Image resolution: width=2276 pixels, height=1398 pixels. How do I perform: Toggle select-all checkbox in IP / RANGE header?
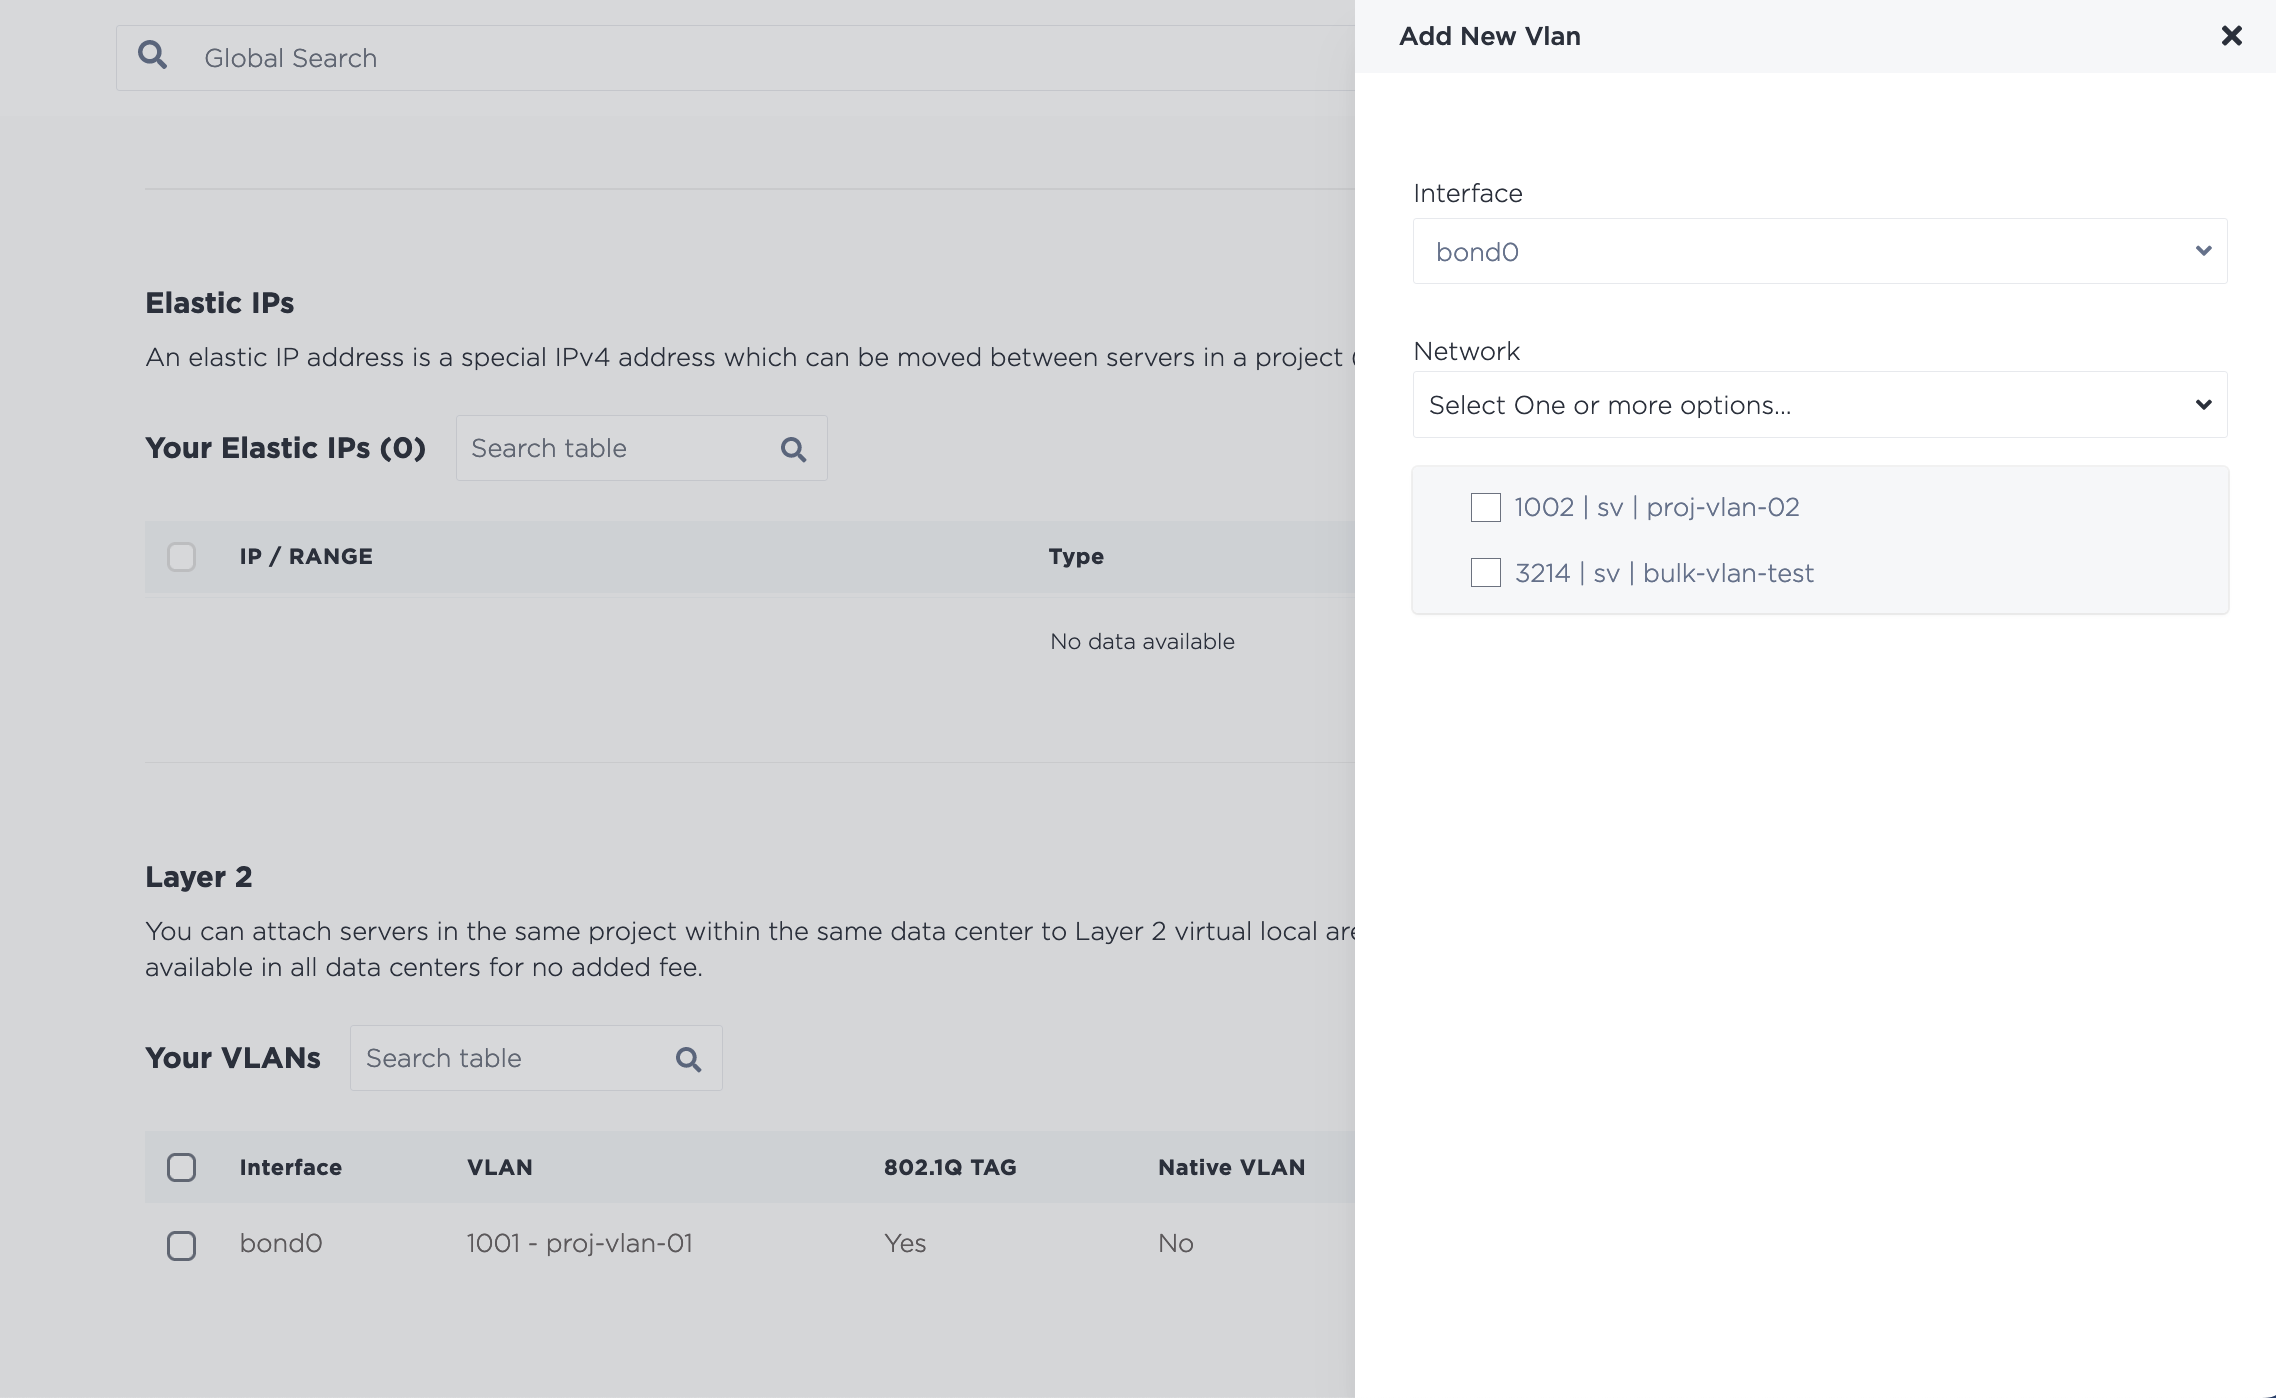181,557
